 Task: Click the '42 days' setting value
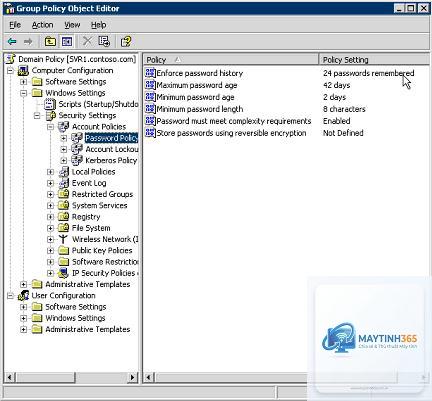pyautogui.click(x=336, y=85)
